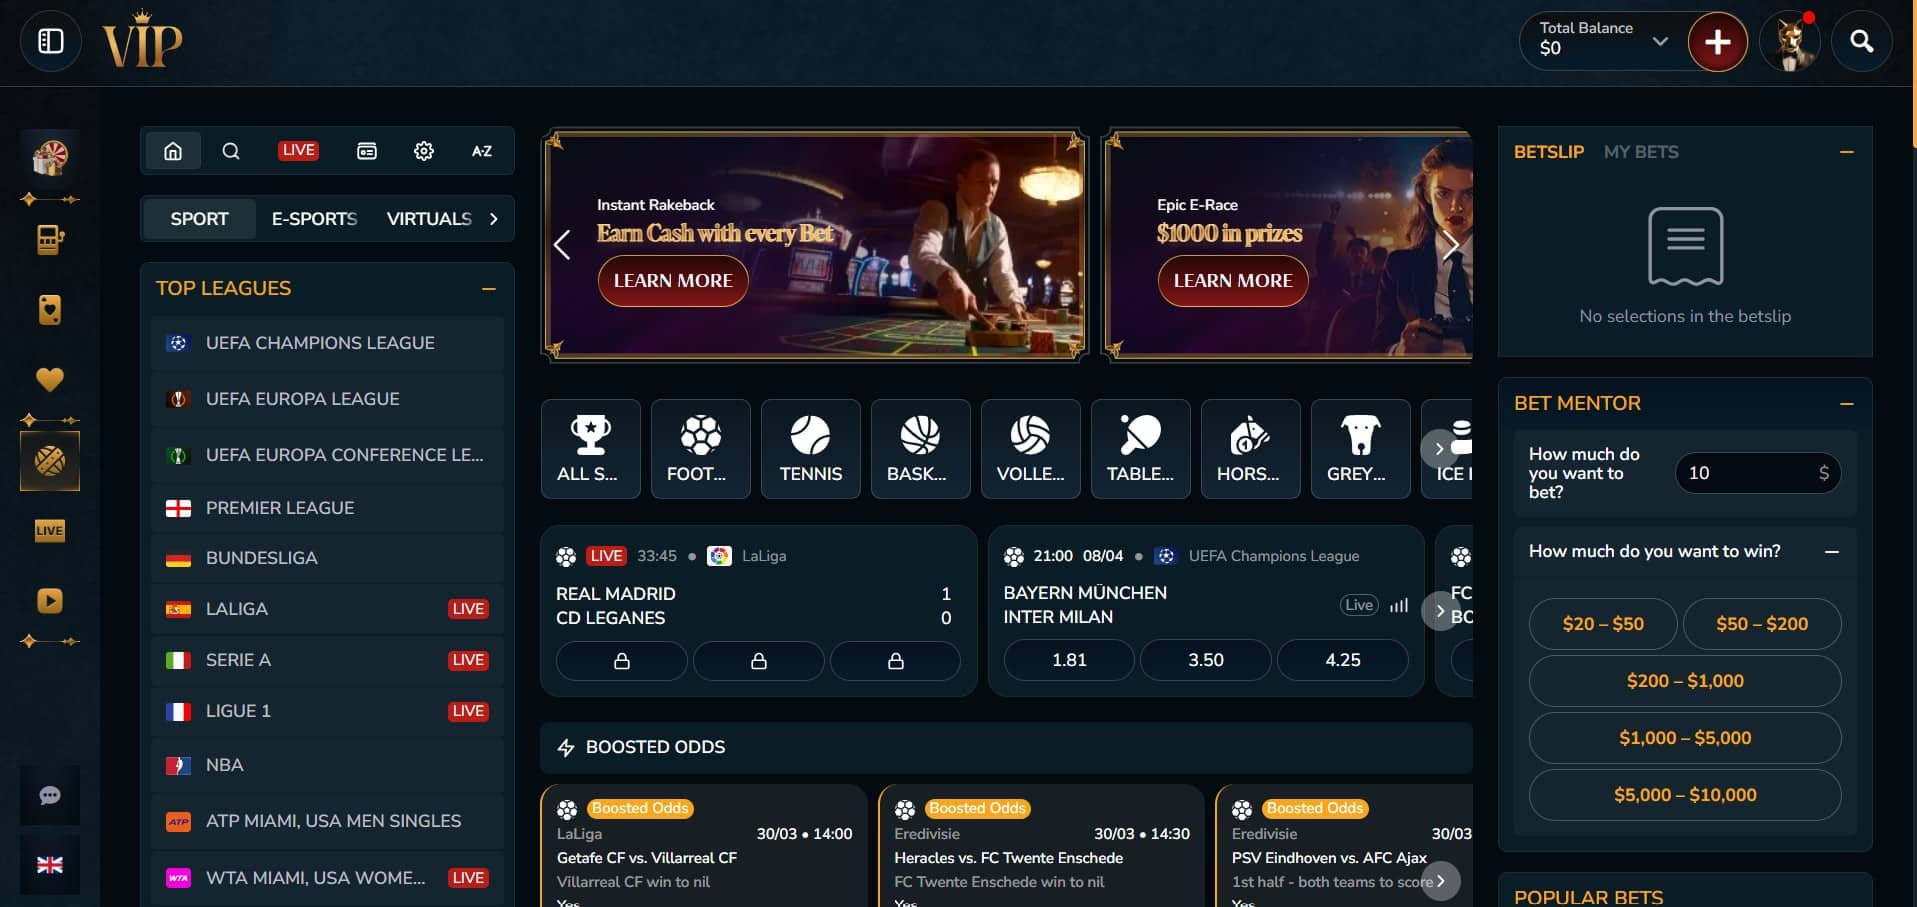
Task: Open the live chat bubble in the sidebar
Action: (50, 795)
